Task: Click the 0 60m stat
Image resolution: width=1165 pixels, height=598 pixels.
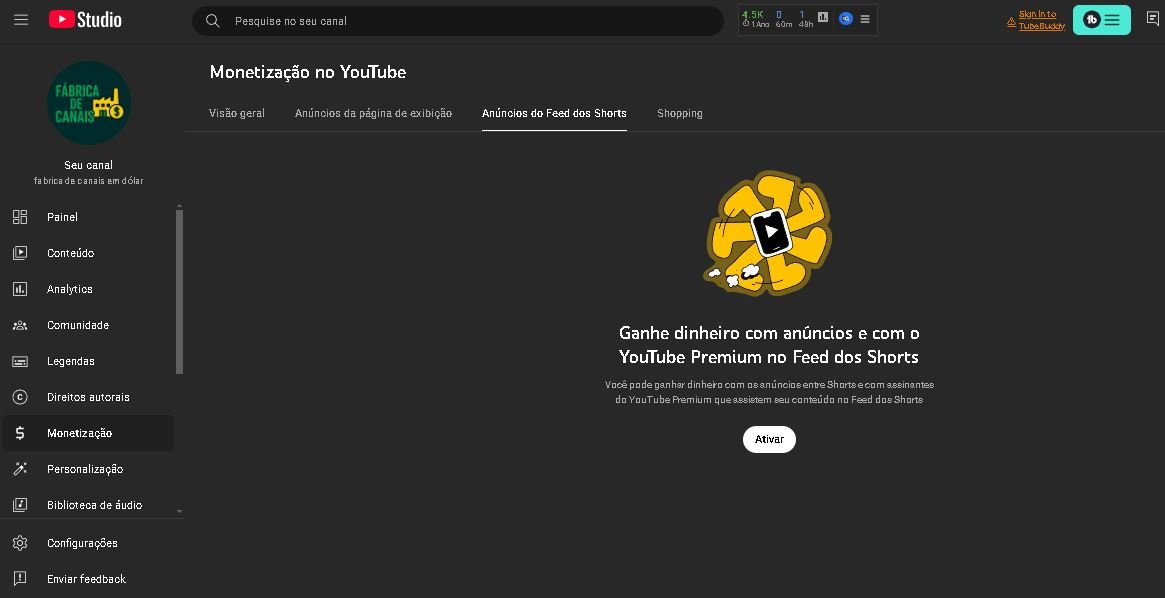Action: click(783, 19)
